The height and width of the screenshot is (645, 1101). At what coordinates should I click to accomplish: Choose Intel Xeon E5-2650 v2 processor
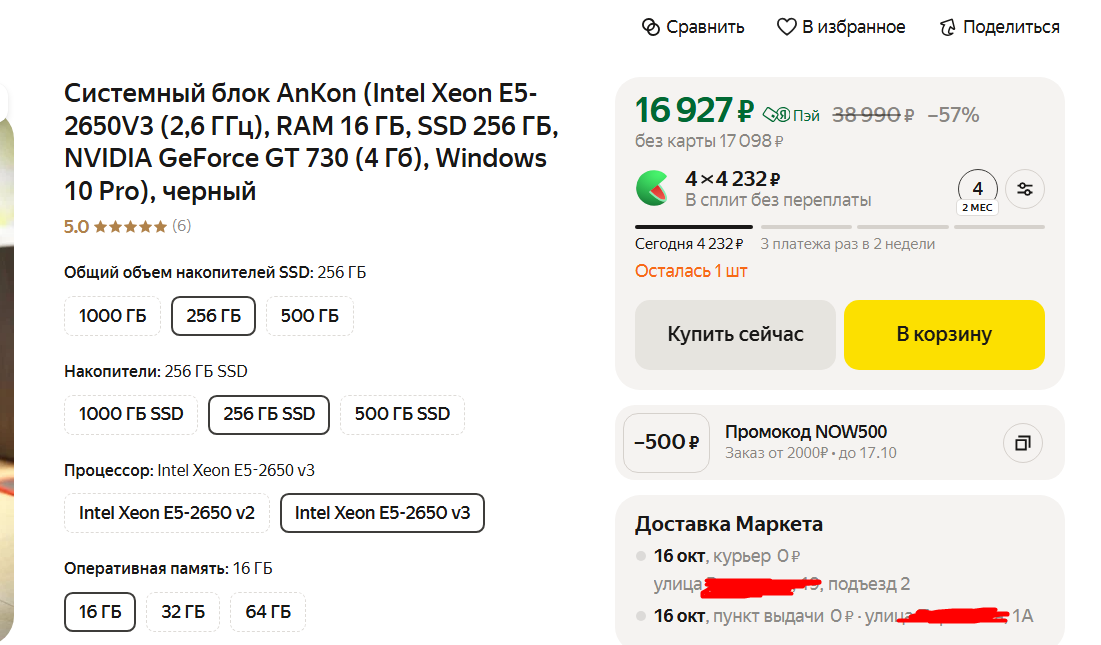click(167, 513)
